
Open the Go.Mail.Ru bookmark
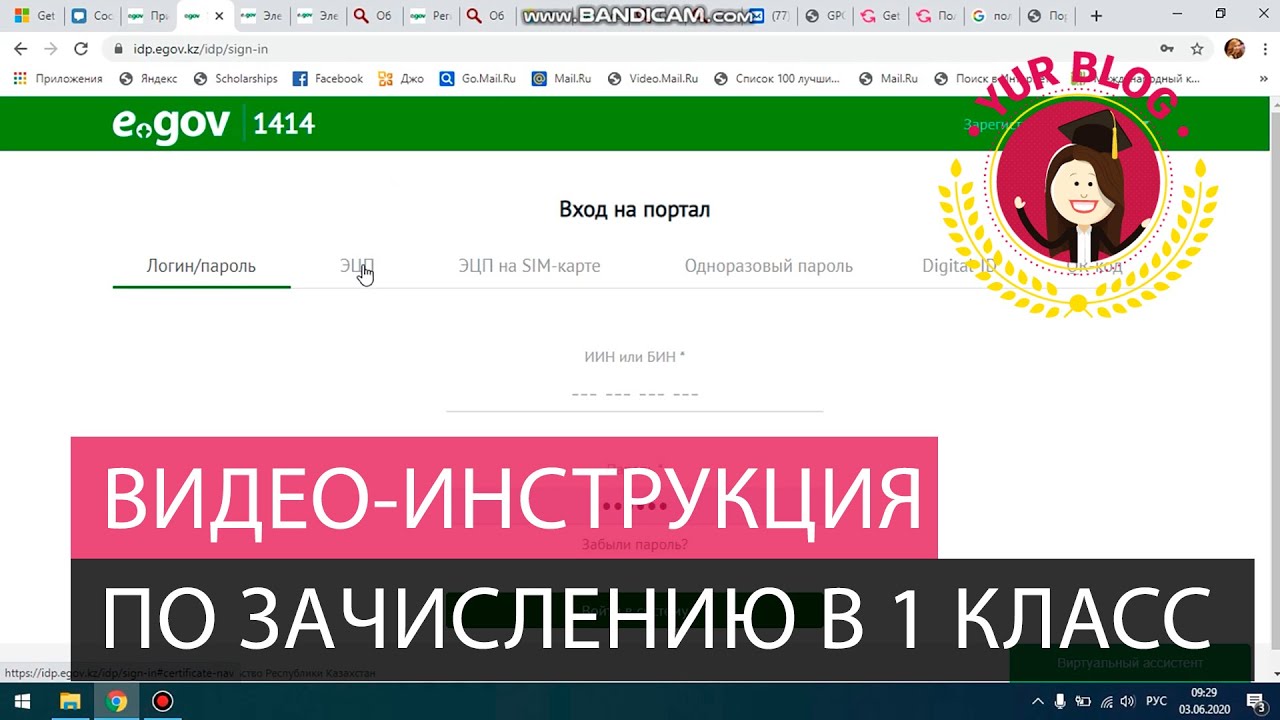coord(478,79)
